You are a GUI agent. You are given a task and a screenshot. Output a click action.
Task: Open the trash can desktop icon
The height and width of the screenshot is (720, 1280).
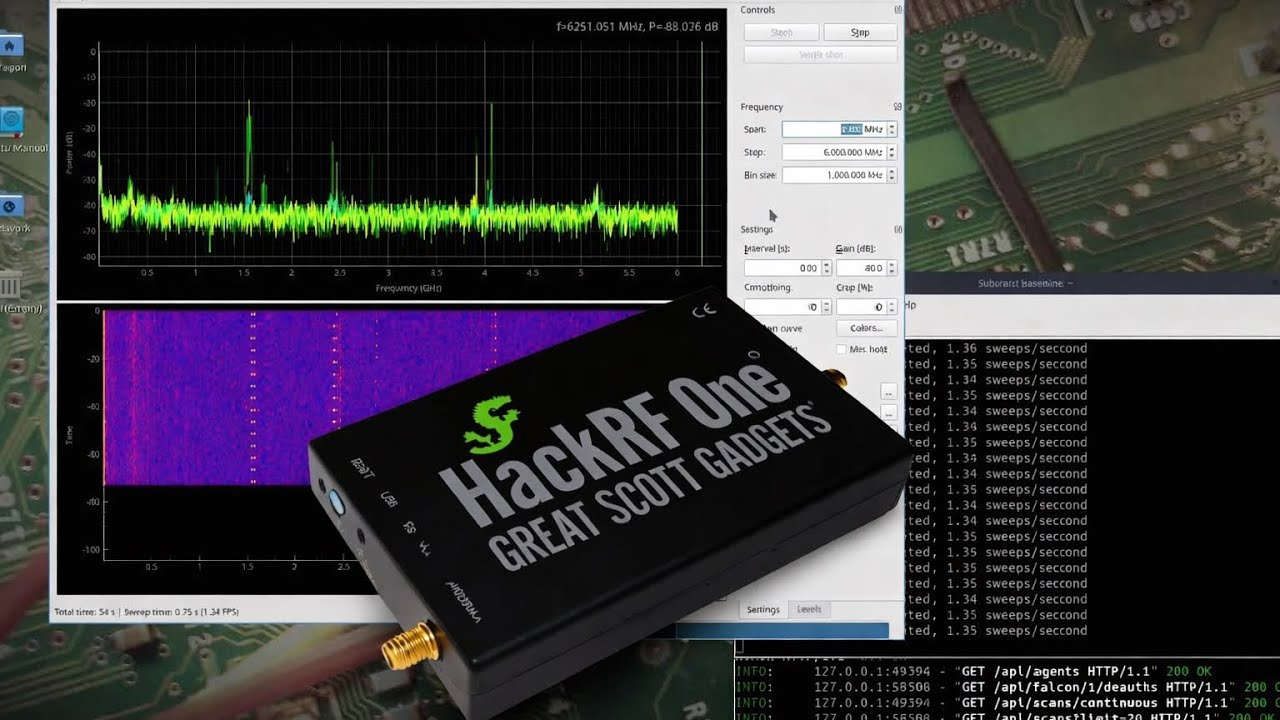pos(9,286)
